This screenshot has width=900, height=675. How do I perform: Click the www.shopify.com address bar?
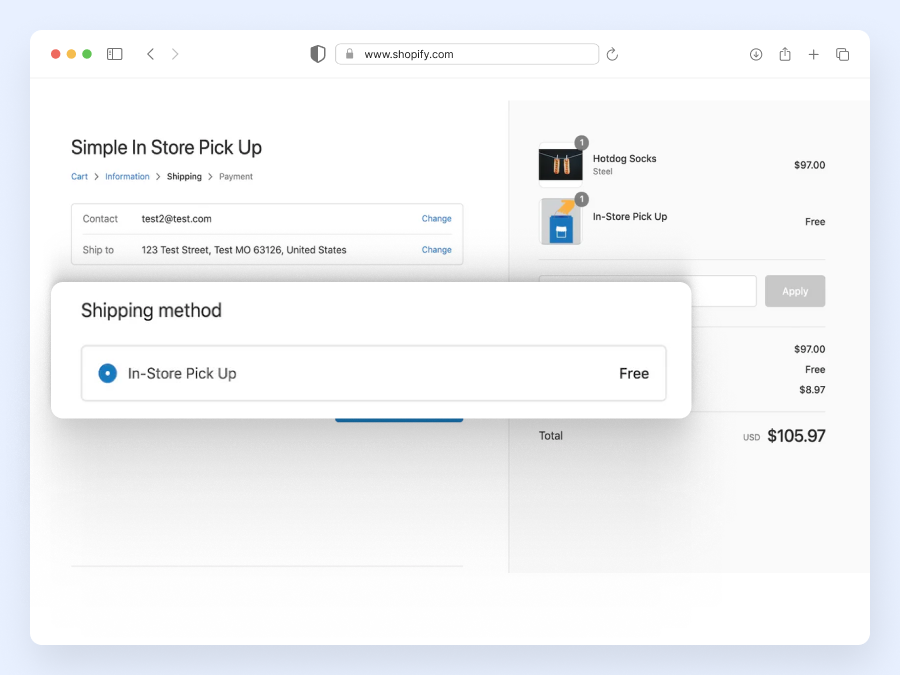467,54
